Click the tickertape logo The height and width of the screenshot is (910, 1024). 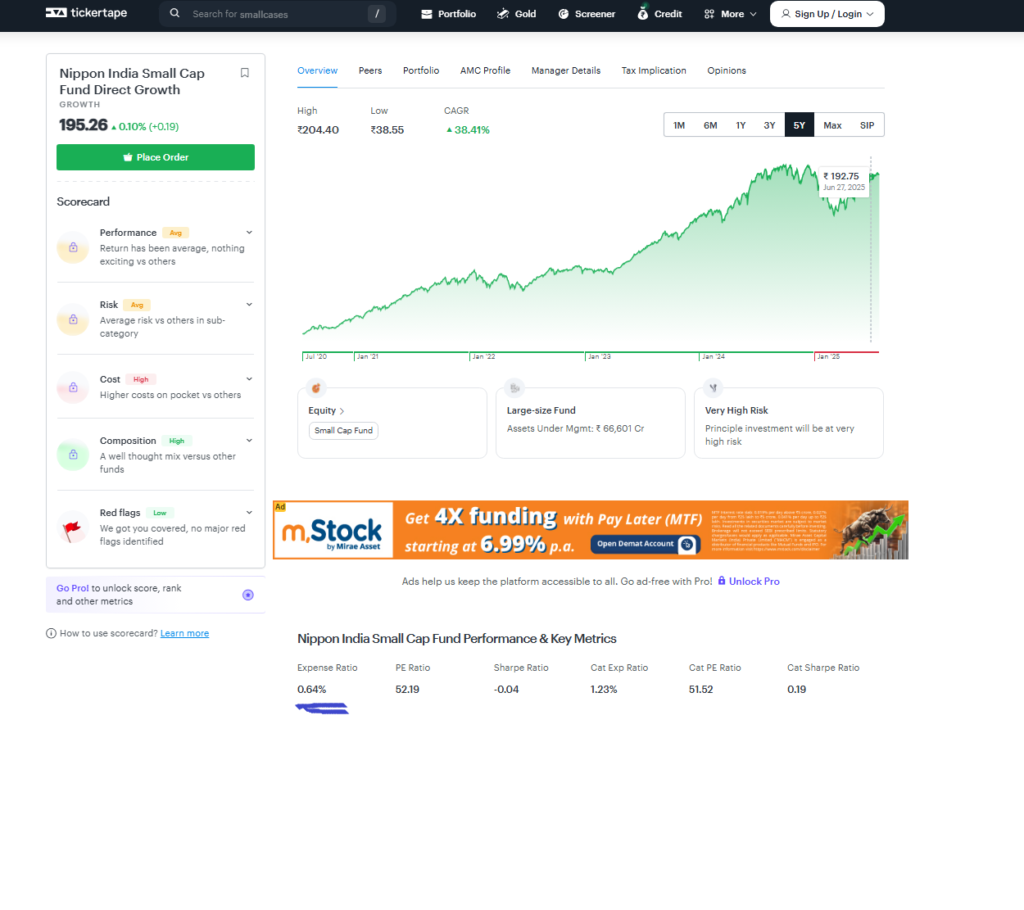(x=86, y=13)
